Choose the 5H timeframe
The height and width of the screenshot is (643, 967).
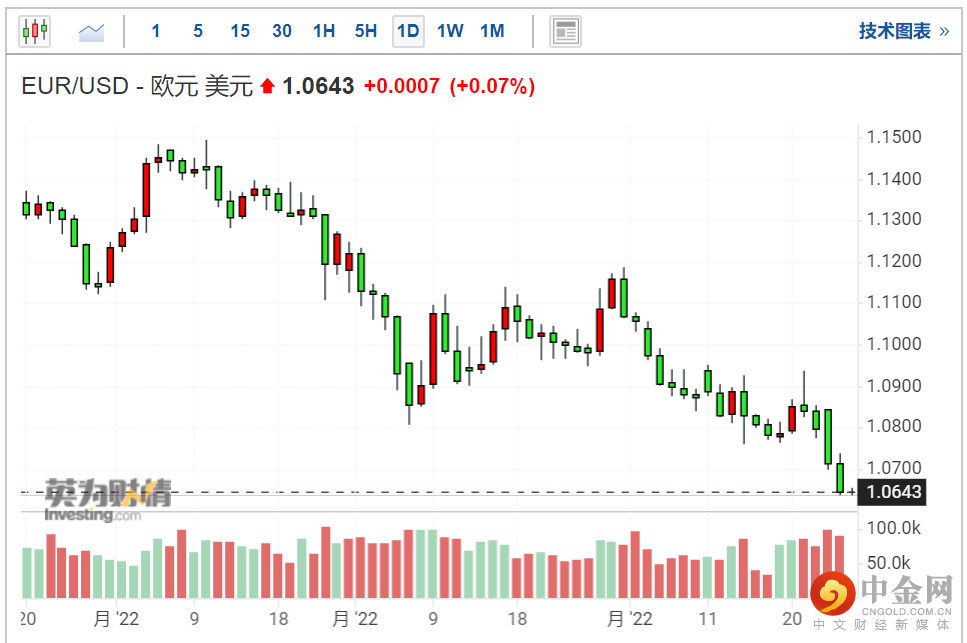pyautogui.click(x=366, y=31)
